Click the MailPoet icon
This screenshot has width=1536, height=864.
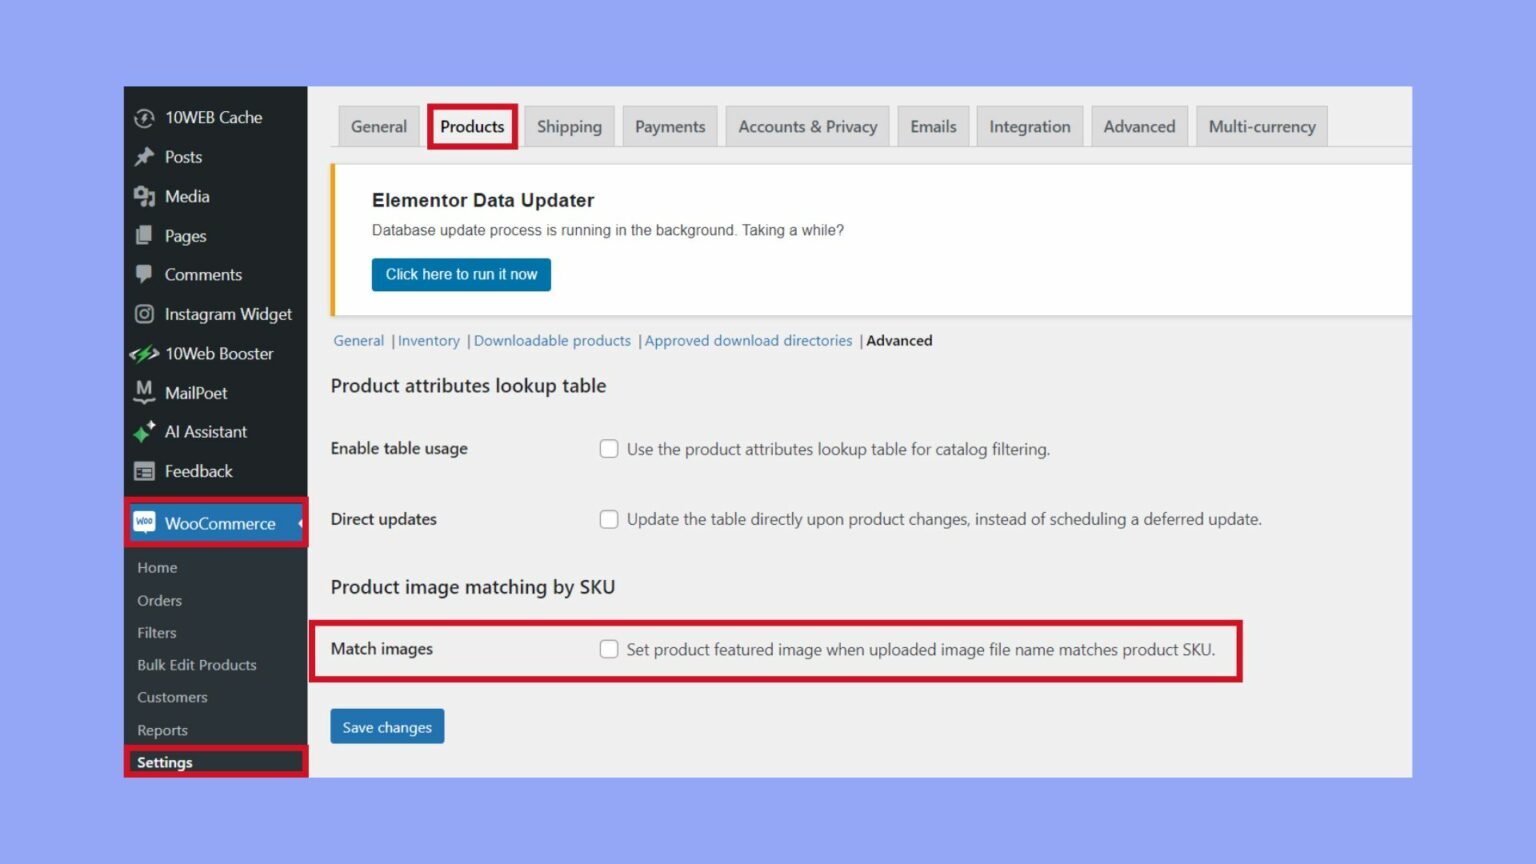pyautogui.click(x=144, y=392)
